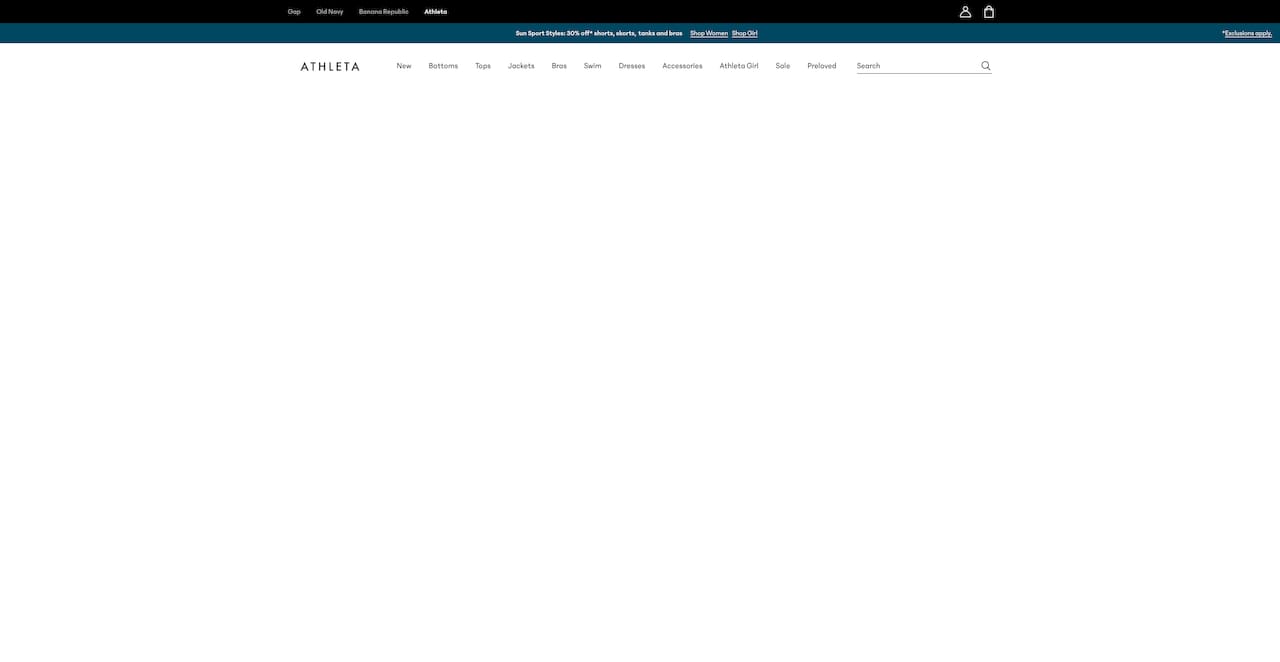Image resolution: width=1280 pixels, height=662 pixels.
Task: Open the Athleta Girl menu
Action: point(739,66)
